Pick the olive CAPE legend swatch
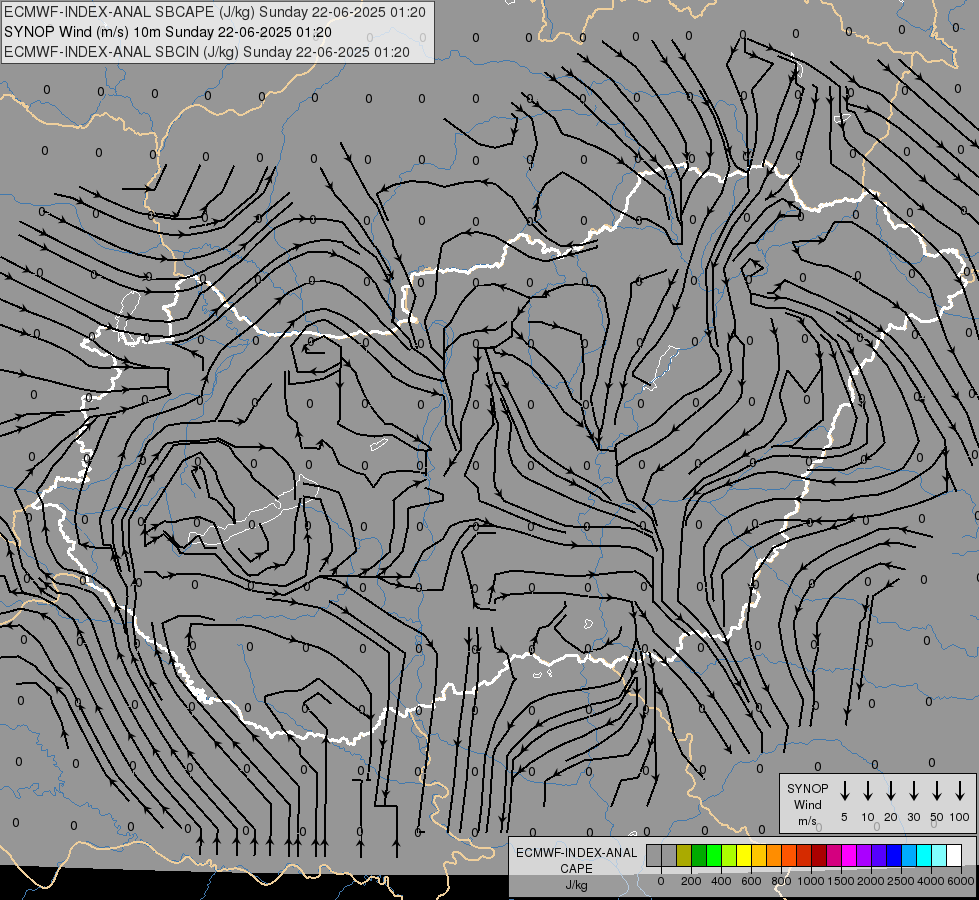This screenshot has height=900, width=979. (684, 855)
